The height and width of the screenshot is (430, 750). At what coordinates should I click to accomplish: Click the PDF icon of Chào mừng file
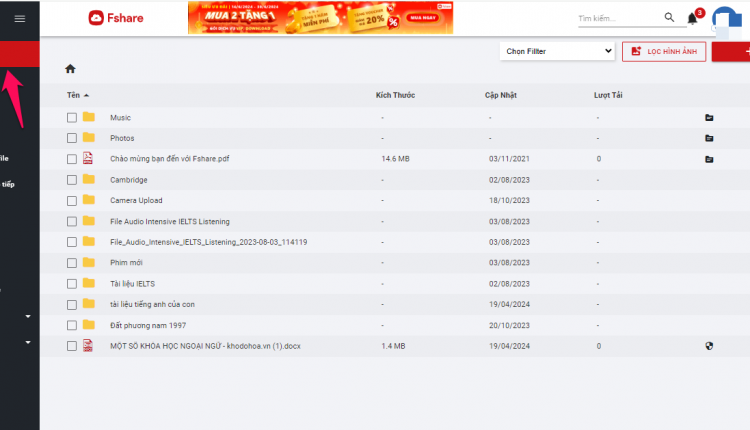(x=88, y=158)
